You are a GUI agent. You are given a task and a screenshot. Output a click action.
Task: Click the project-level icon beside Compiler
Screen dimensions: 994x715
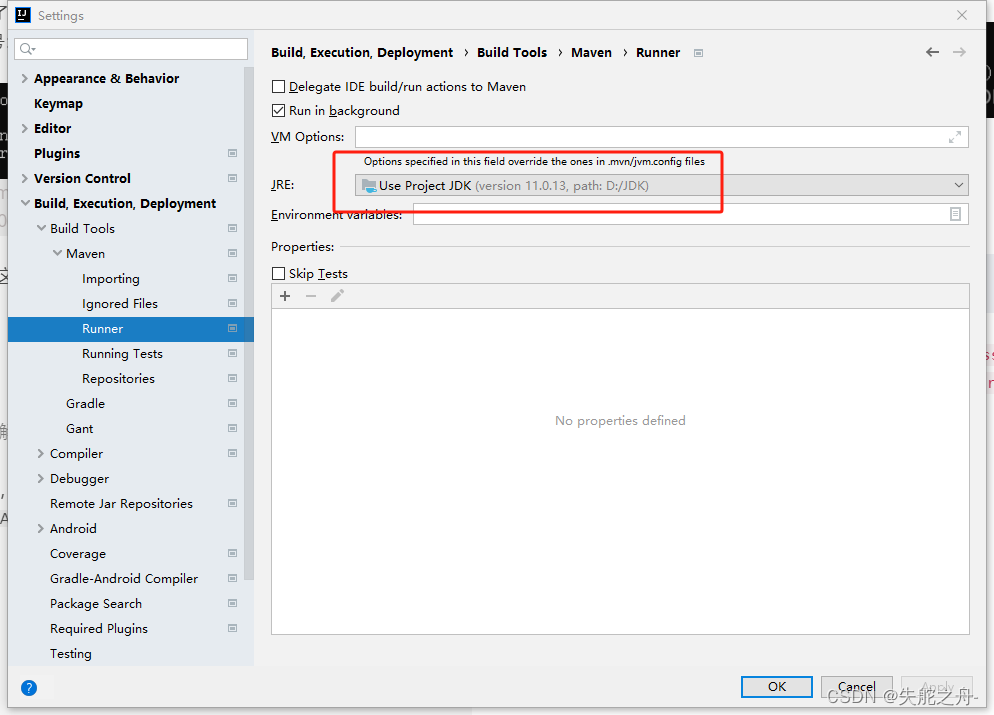[233, 453]
